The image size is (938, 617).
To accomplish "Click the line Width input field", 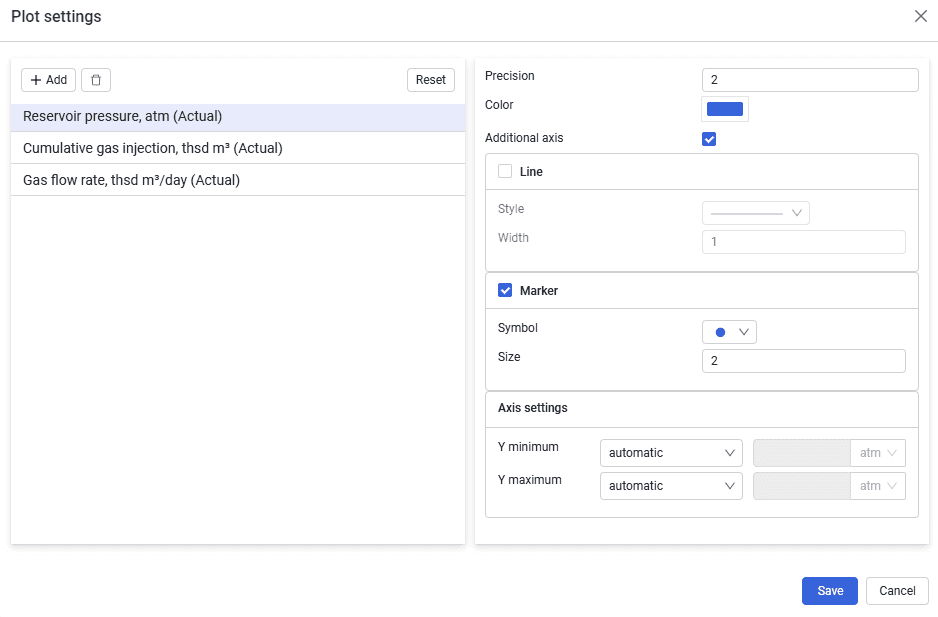I will (803, 242).
